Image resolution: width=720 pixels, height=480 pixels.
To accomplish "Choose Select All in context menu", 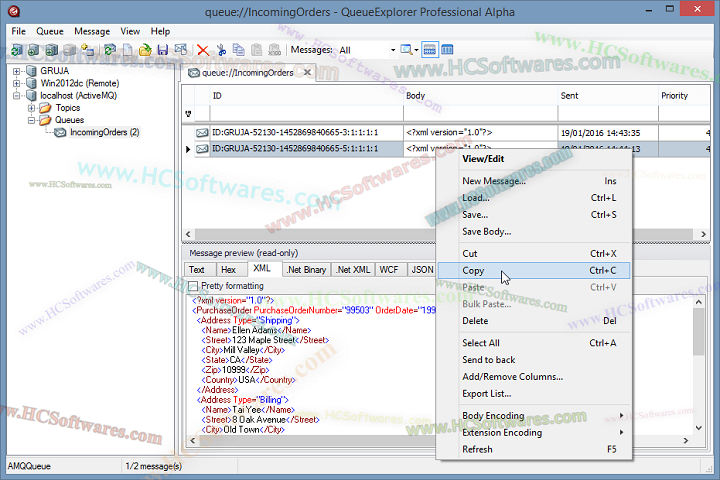I will [x=534, y=343].
